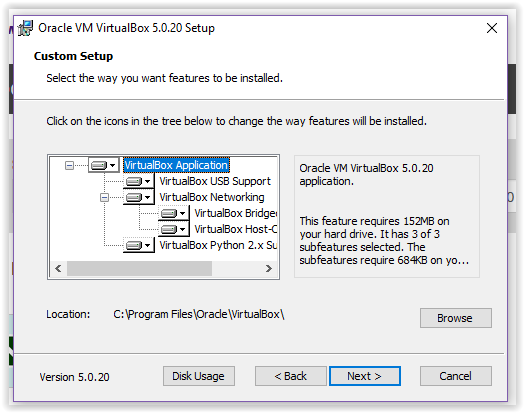Open VirtualBox Application feature install dropdown
The image size is (524, 413).
click(103, 165)
